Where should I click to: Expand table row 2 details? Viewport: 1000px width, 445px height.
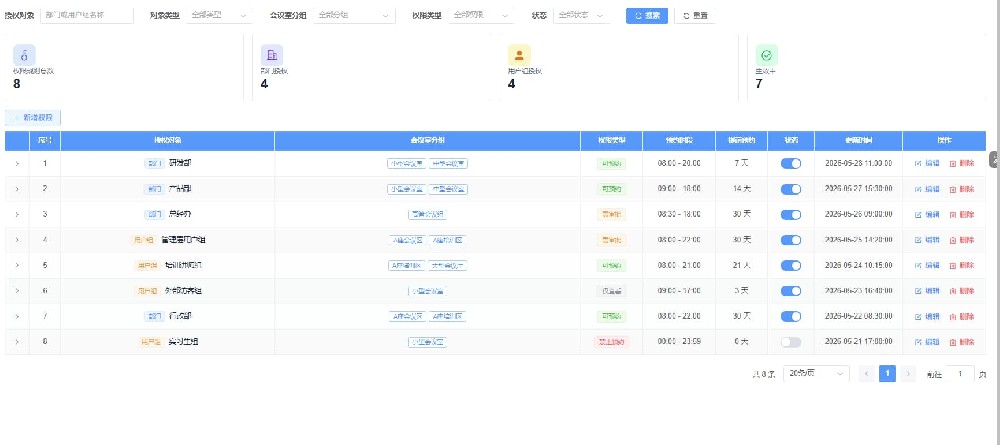pos(17,189)
